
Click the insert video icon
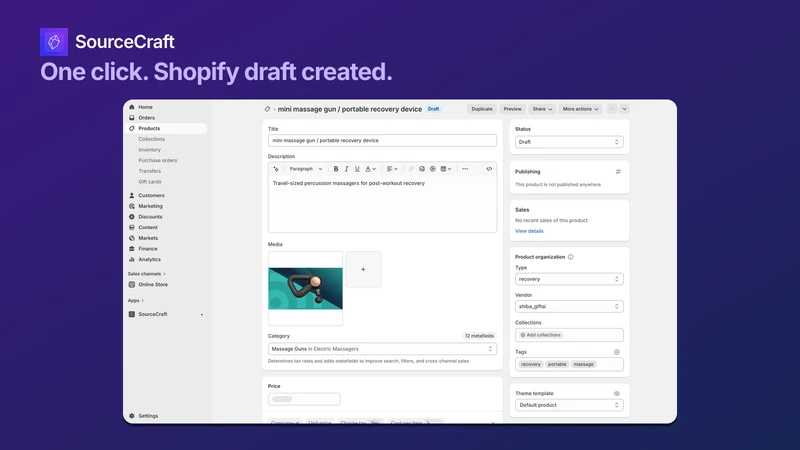point(433,169)
